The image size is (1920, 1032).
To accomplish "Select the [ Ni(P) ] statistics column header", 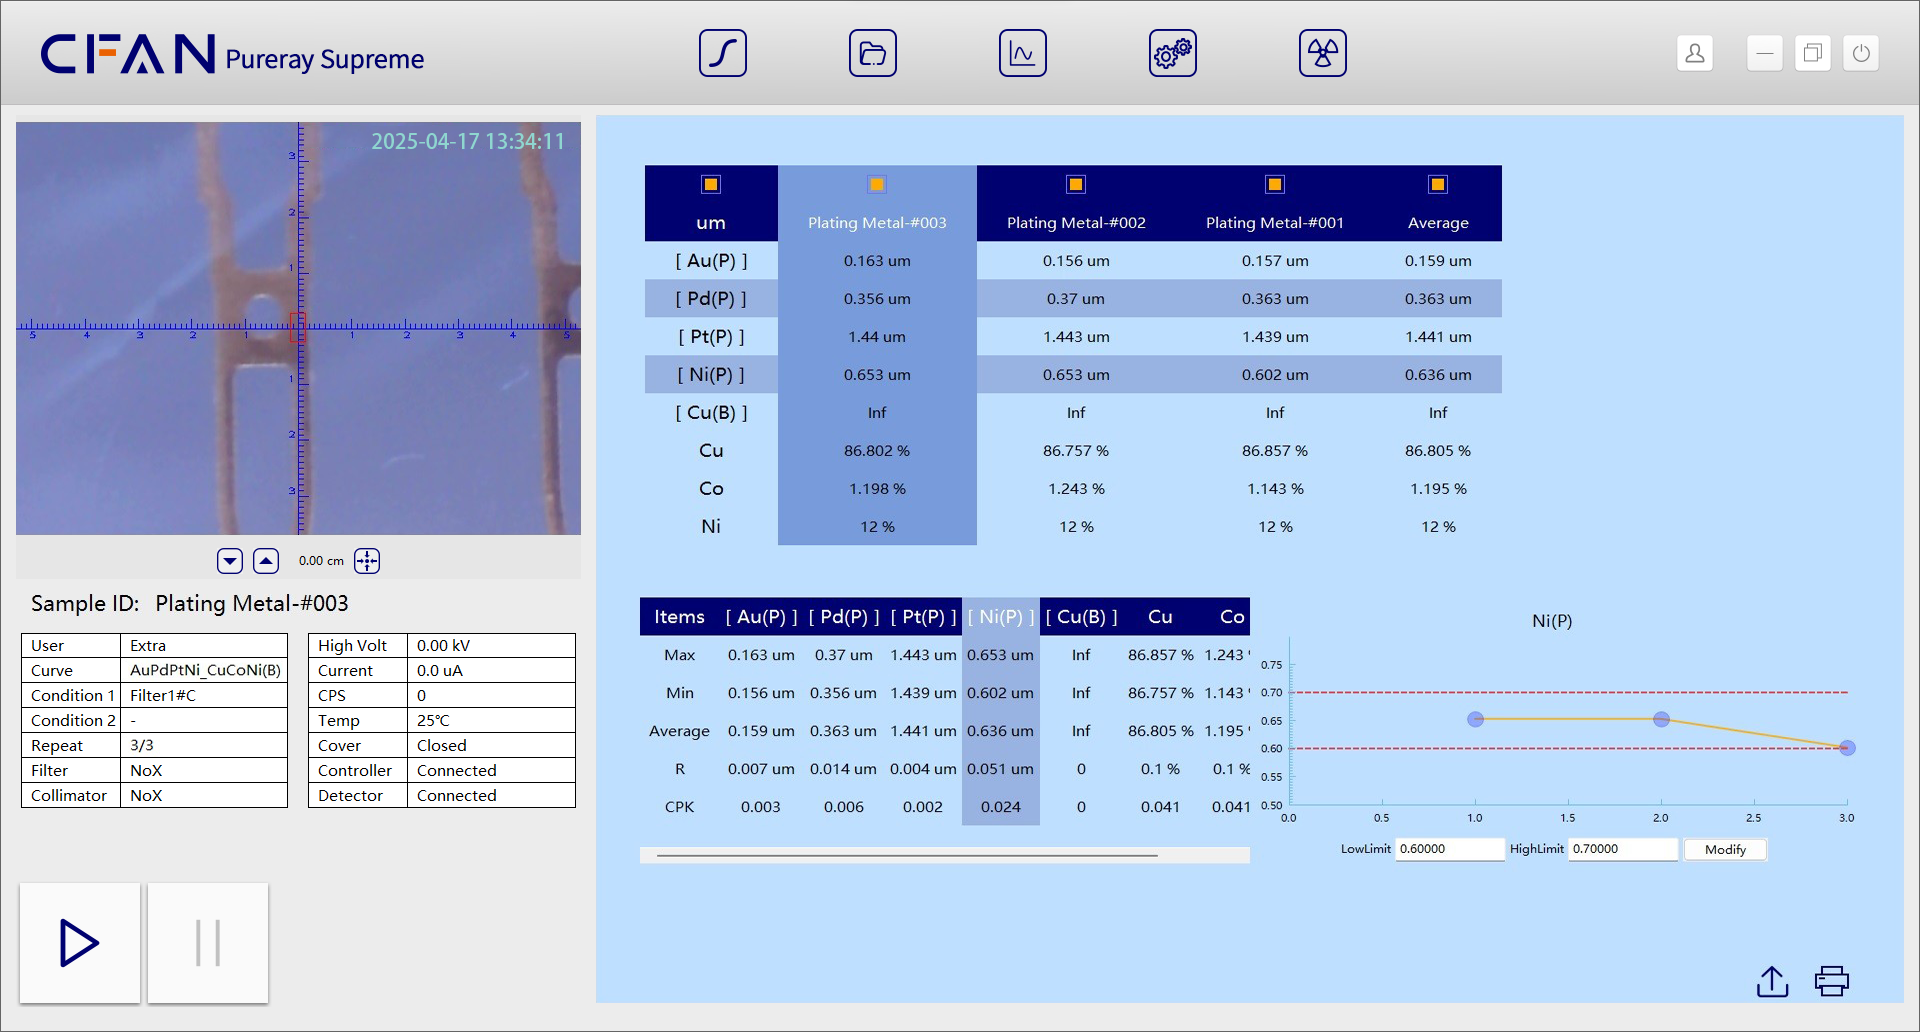I will click(x=1000, y=617).
